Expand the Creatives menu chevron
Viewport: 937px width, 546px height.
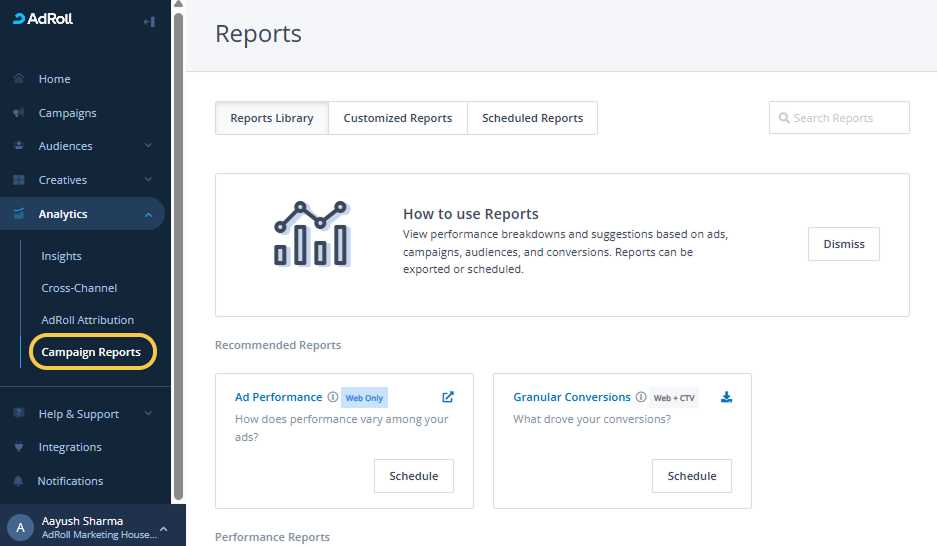click(148, 180)
